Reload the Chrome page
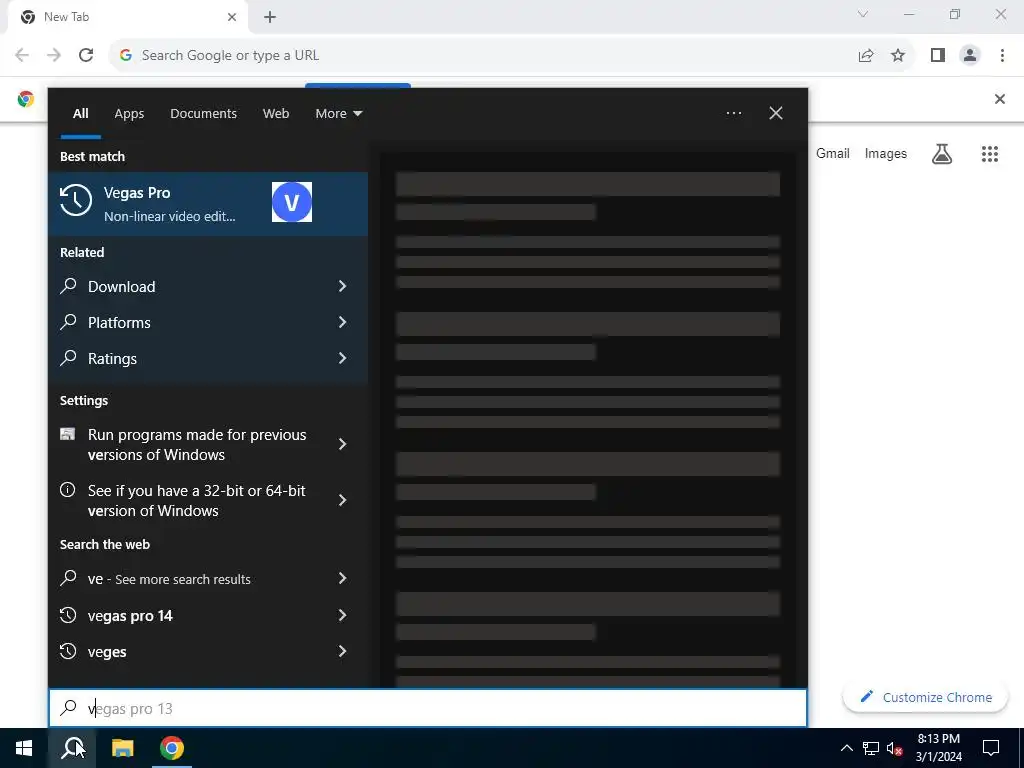The height and width of the screenshot is (768, 1024). [86, 55]
